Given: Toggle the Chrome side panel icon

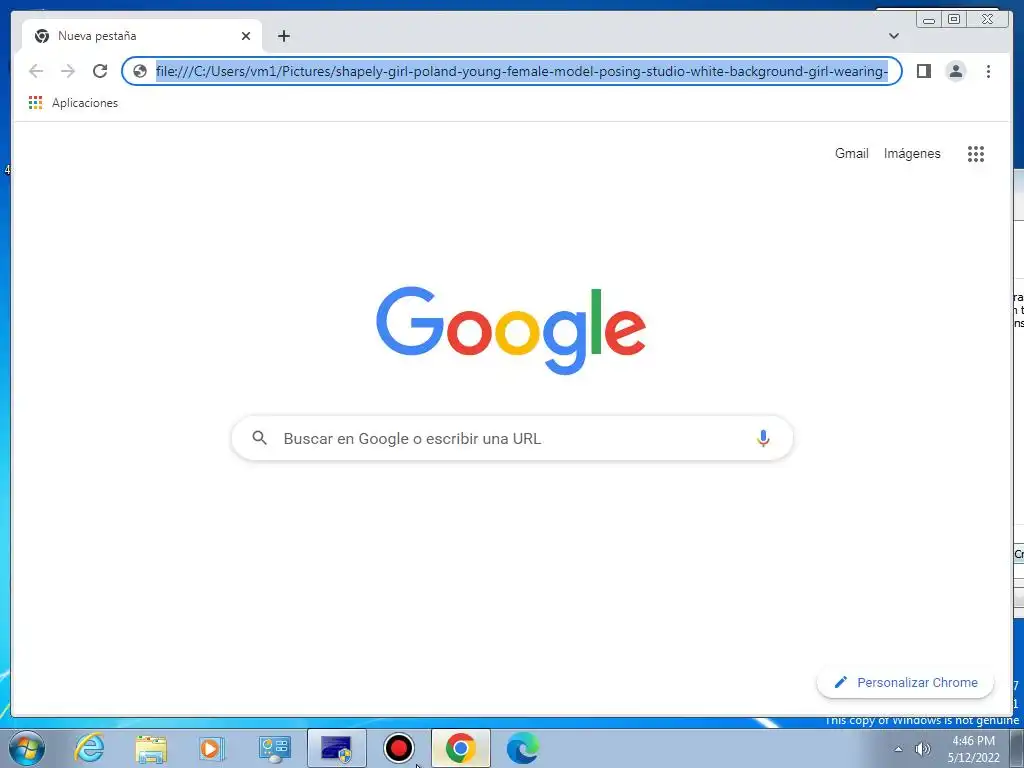Looking at the screenshot, I should click(x=923, y=71).
